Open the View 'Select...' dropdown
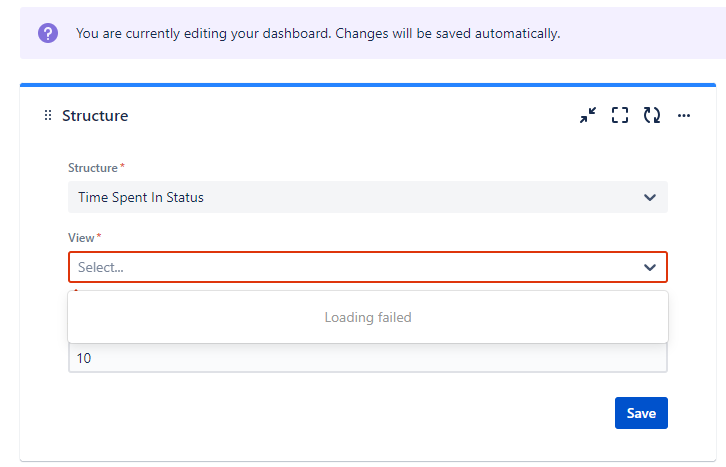This screenshot has width=726, height=467. 368,267
